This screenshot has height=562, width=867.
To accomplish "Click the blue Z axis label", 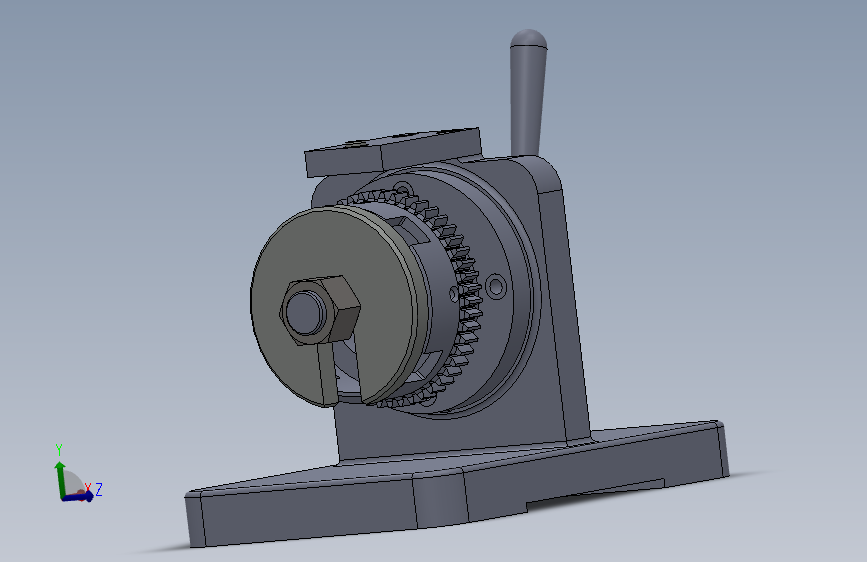I will point(98,490).
